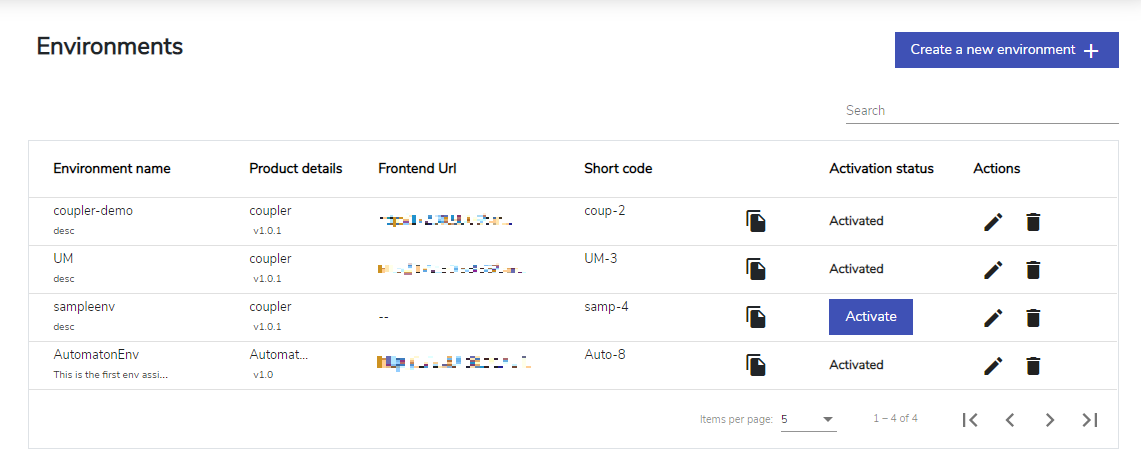Delete the sampleenv environment
The width and height of the screenshot is (1141, 475).
[x=1033, y=318]
